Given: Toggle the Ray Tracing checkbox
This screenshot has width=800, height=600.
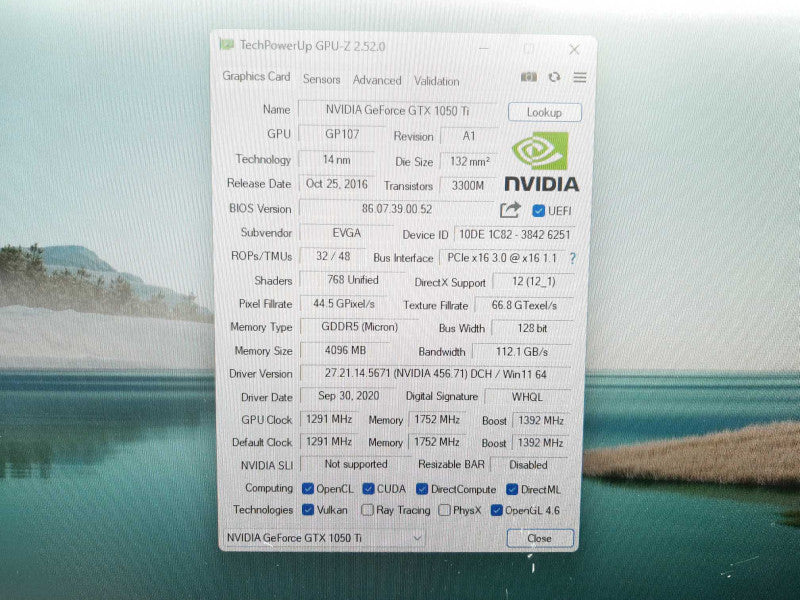Looking at the screenshot, I should 367,510.
